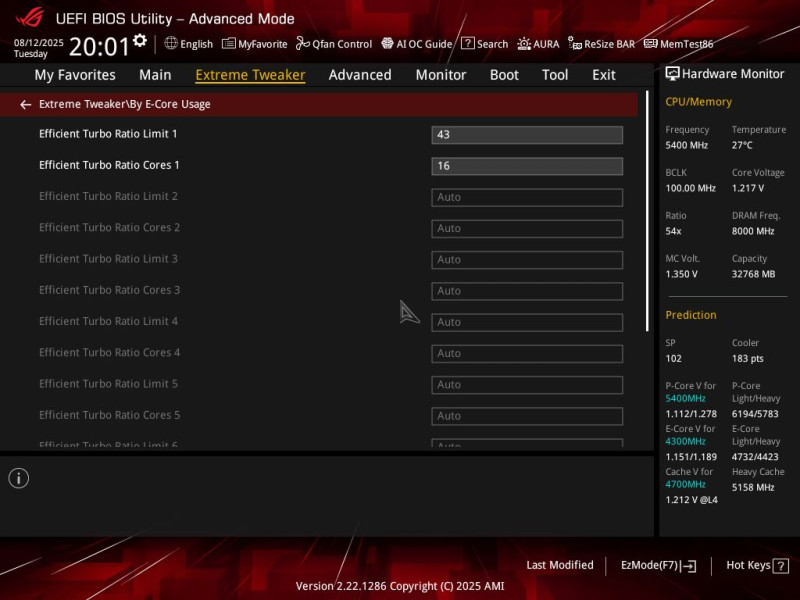Image resolution: width=800 pixels, height=600 pixels.
Task: Click 'Prediction' heading
Action: coord(691,315)
